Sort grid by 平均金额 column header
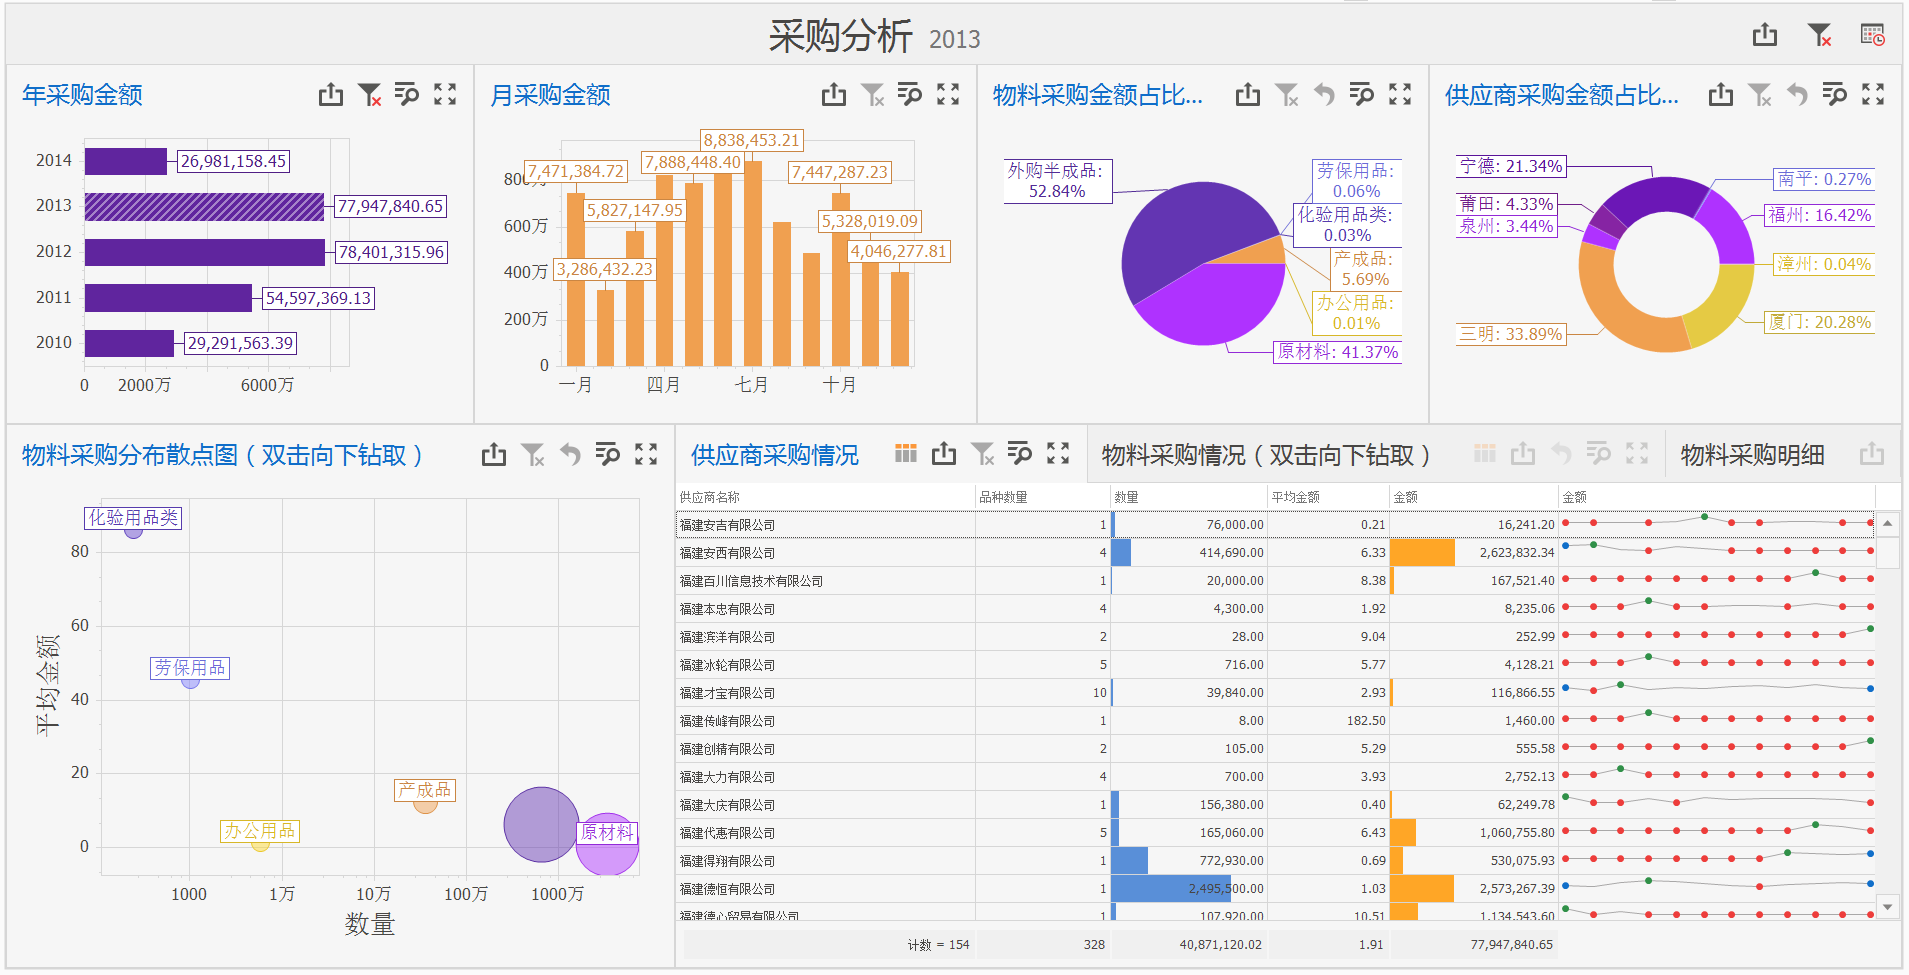Viewport: 1909px width, 975px height. tap(1329, 497)
